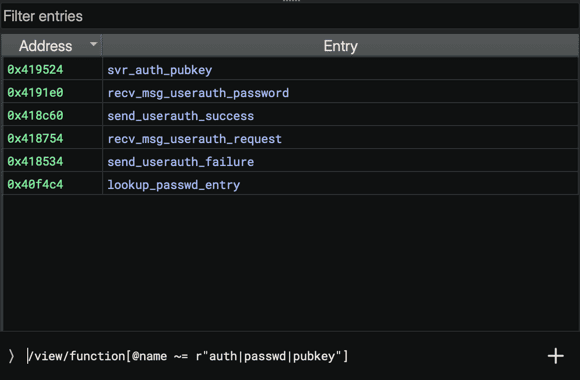The image size is (580, 380).
Task: Select address 0x419524
Action: click(x=36, y=70)
